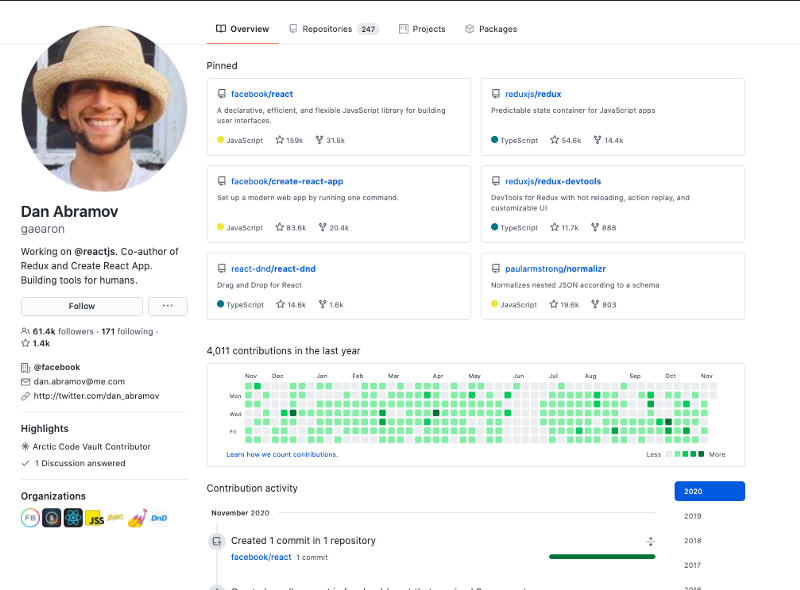Open the twitter.com/dan_abramov link
This screenshot has width=800, height=590.
click(x=96, y=396)
